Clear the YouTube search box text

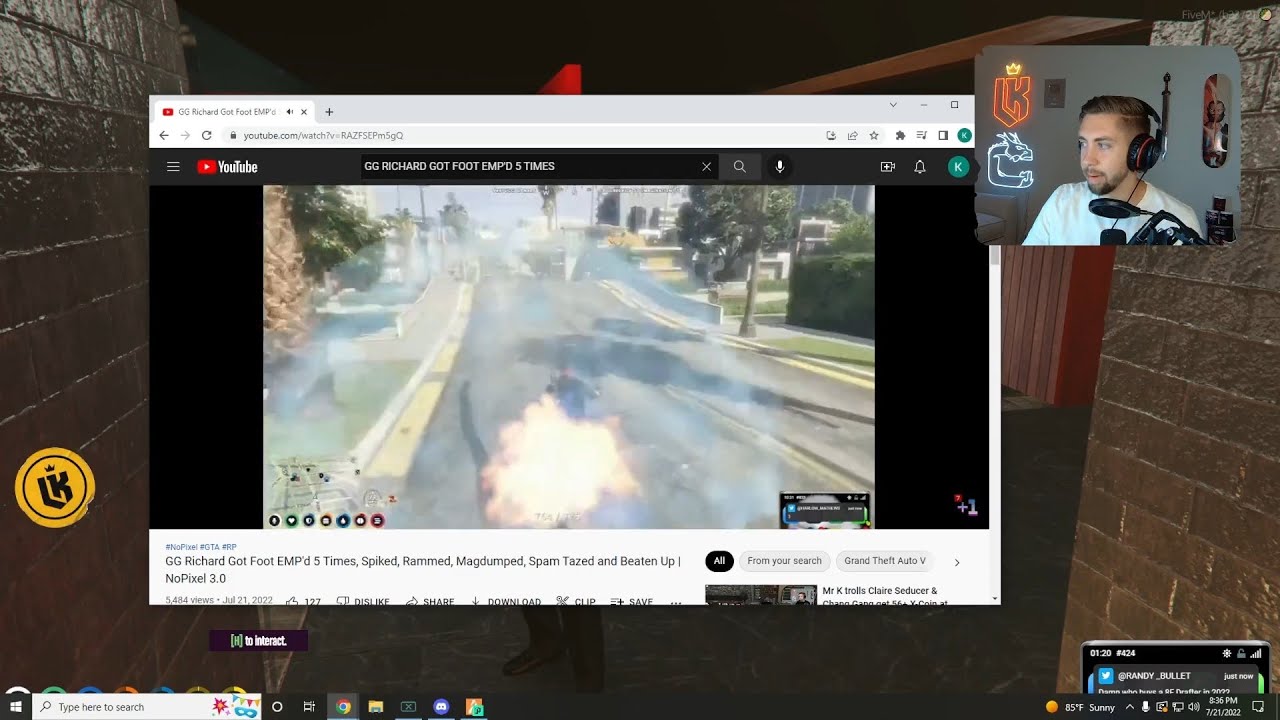(x=706, y=167)
